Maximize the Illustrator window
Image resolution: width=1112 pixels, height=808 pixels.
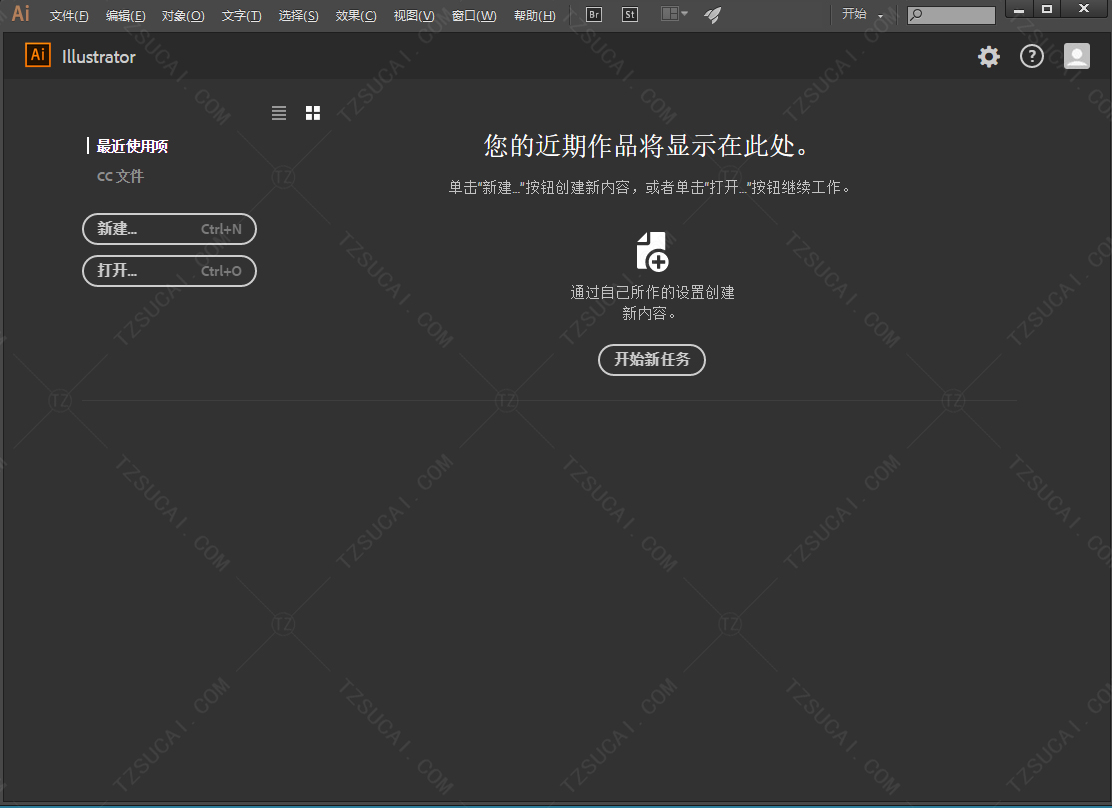1047,9
